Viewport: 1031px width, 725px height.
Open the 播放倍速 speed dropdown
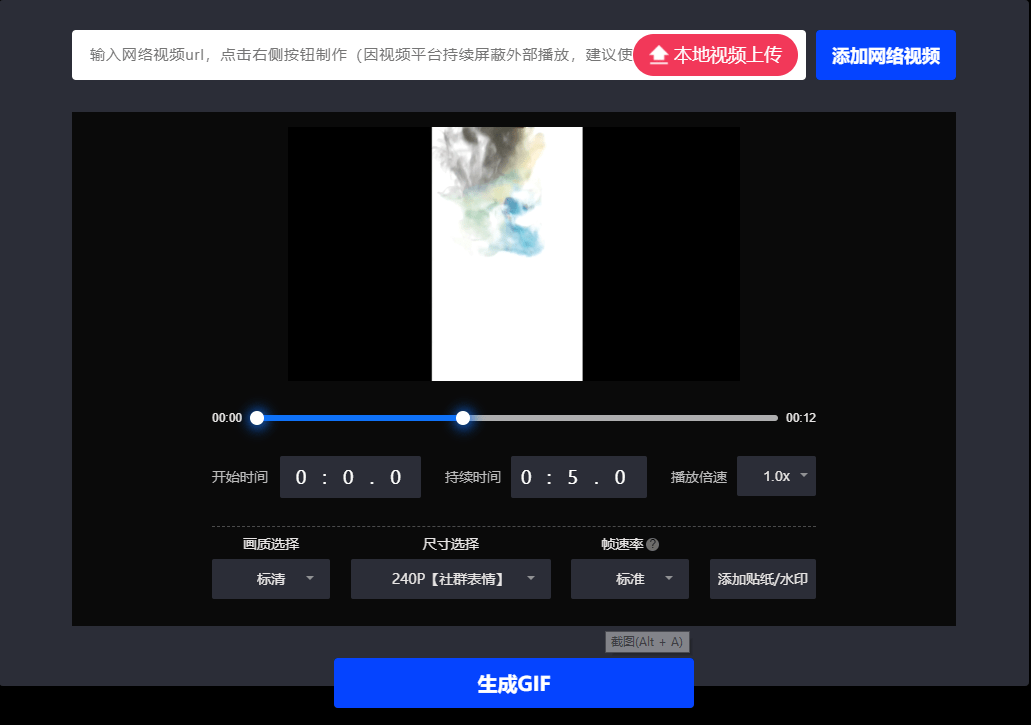pyautogui.click(x=776, y=476)
